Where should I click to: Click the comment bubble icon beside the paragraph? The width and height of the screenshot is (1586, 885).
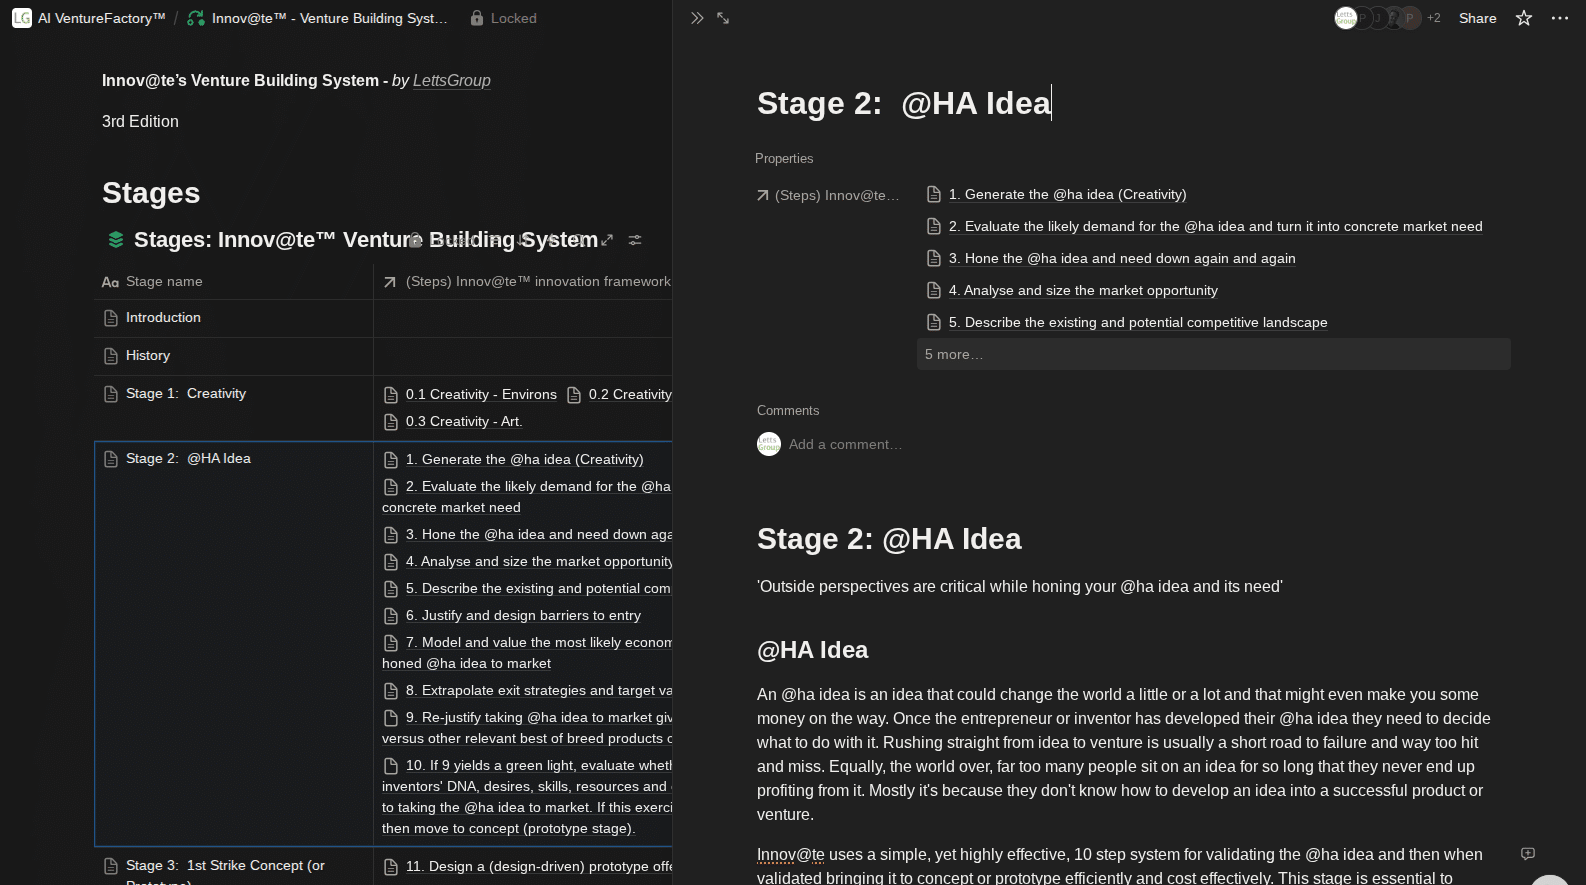point(1528,854)
